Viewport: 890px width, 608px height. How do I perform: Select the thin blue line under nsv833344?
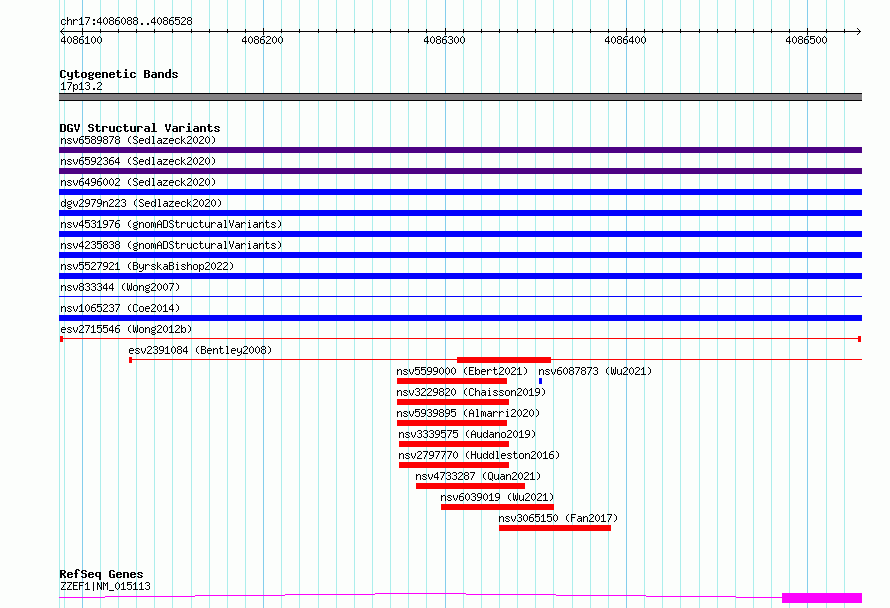coord(460,296)
